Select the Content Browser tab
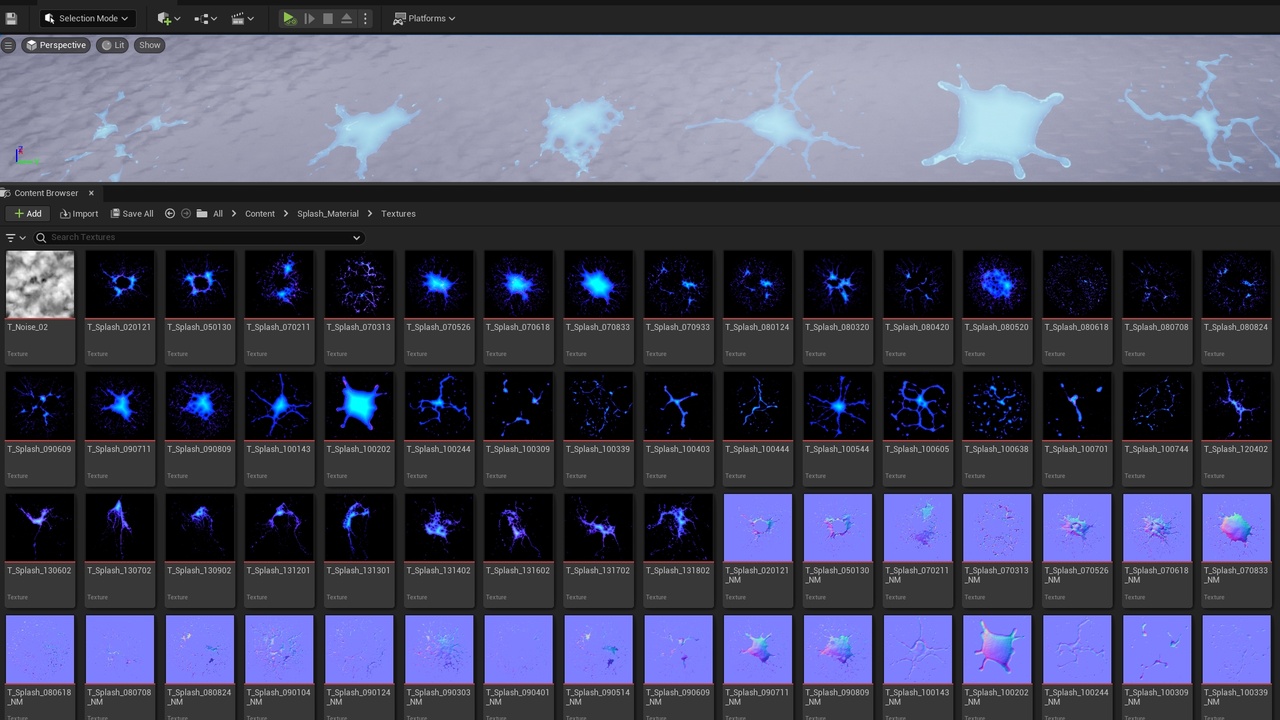 click(x=45, y=193)
